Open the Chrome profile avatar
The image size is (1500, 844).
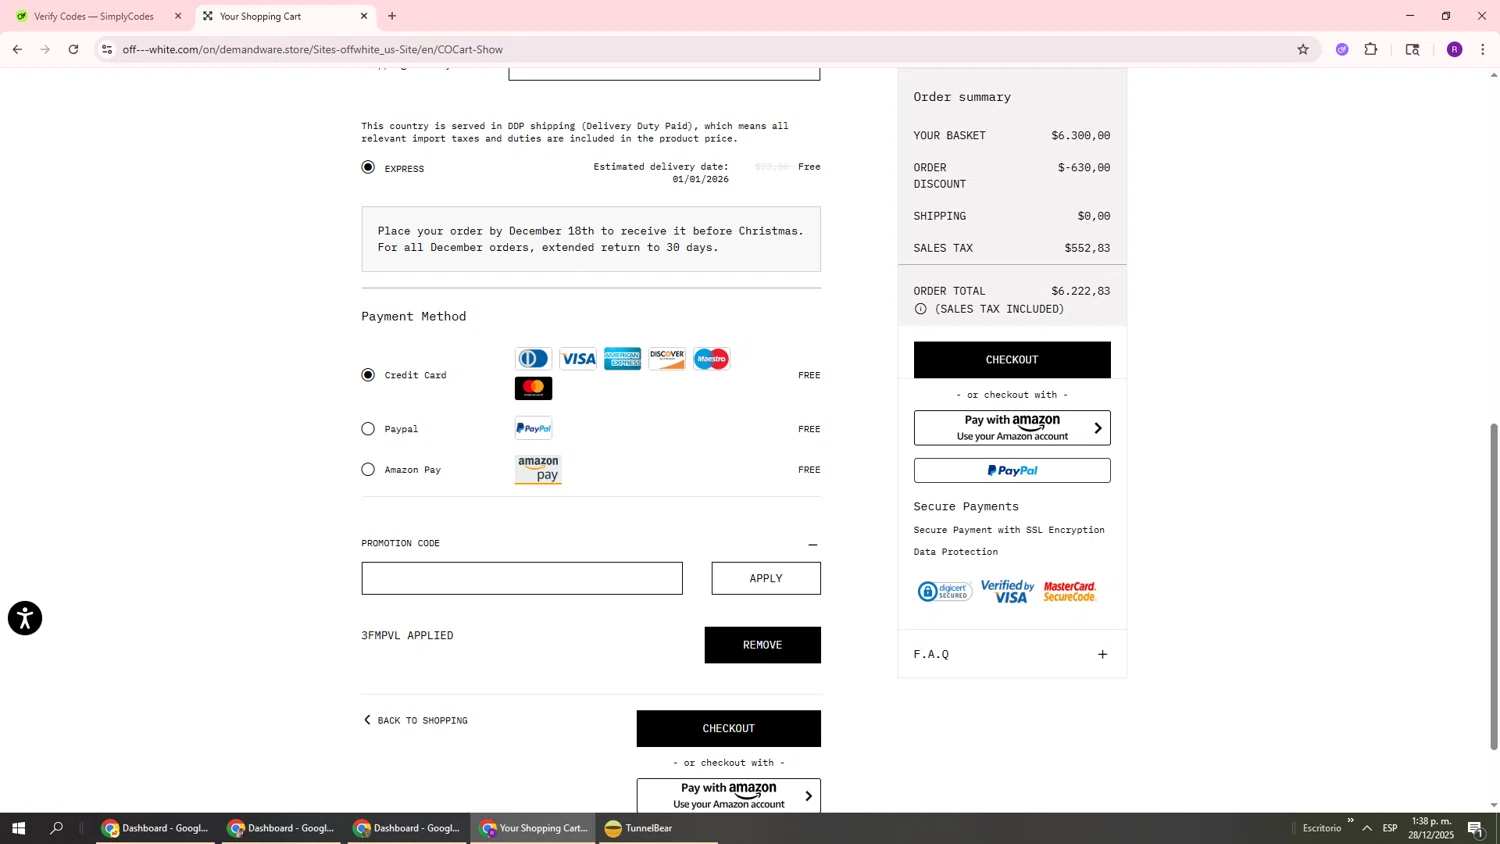coord(1455,49)
